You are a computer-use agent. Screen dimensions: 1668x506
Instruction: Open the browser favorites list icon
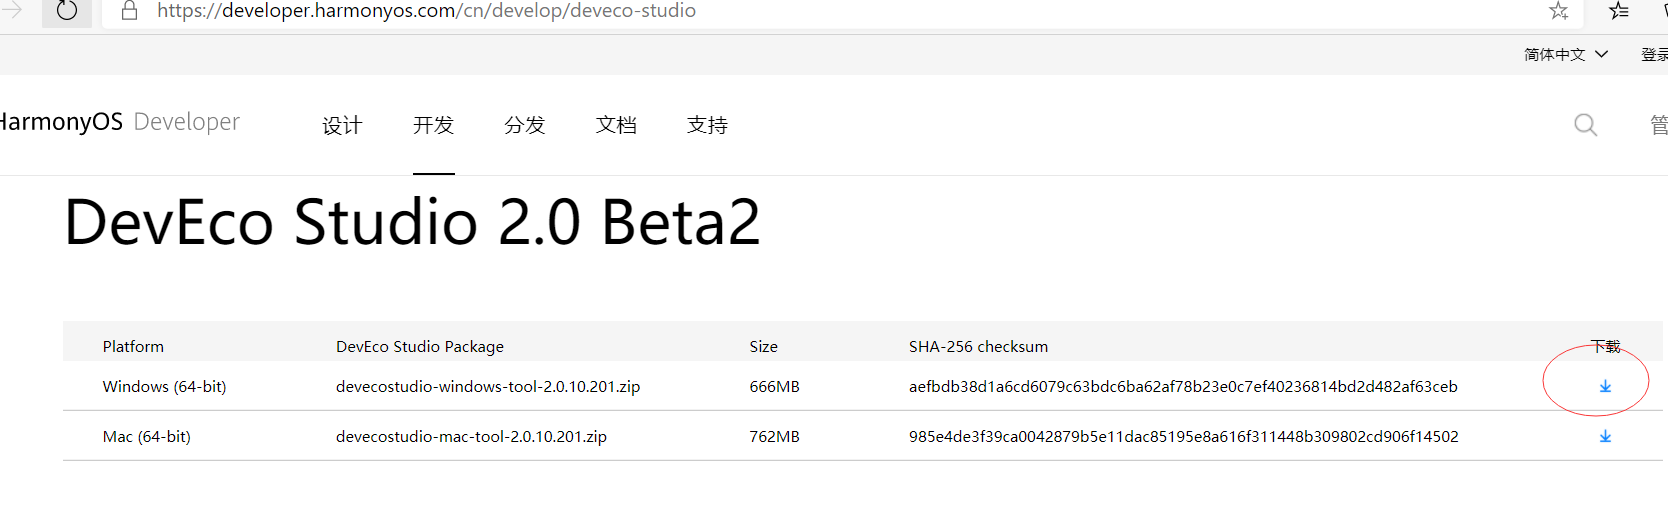click(x=1619, y=11)
